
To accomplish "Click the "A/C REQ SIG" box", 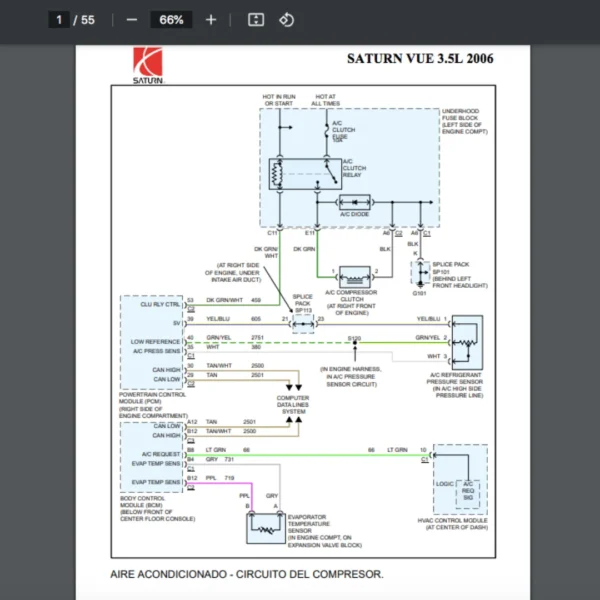I will coord(468,494).
